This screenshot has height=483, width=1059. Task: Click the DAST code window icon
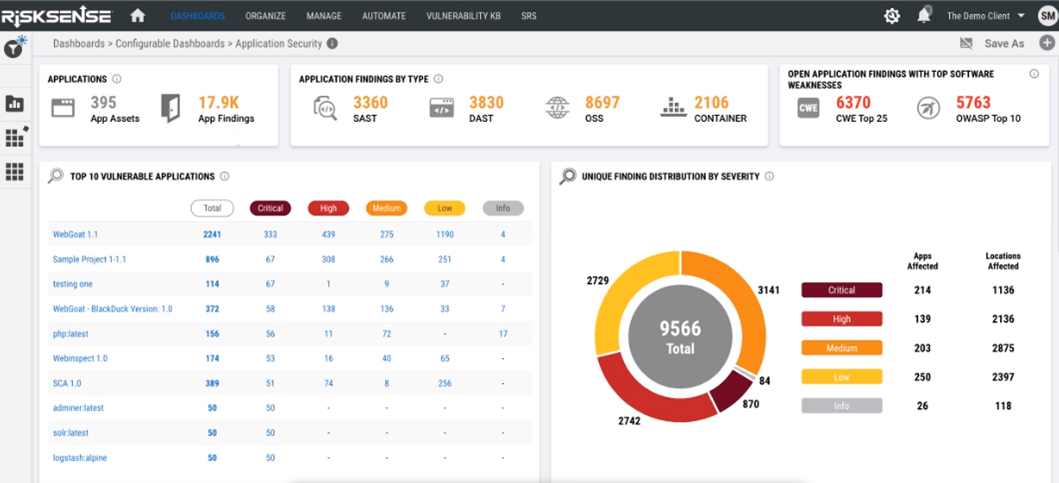pyautogui.click(x=441, y=109)
